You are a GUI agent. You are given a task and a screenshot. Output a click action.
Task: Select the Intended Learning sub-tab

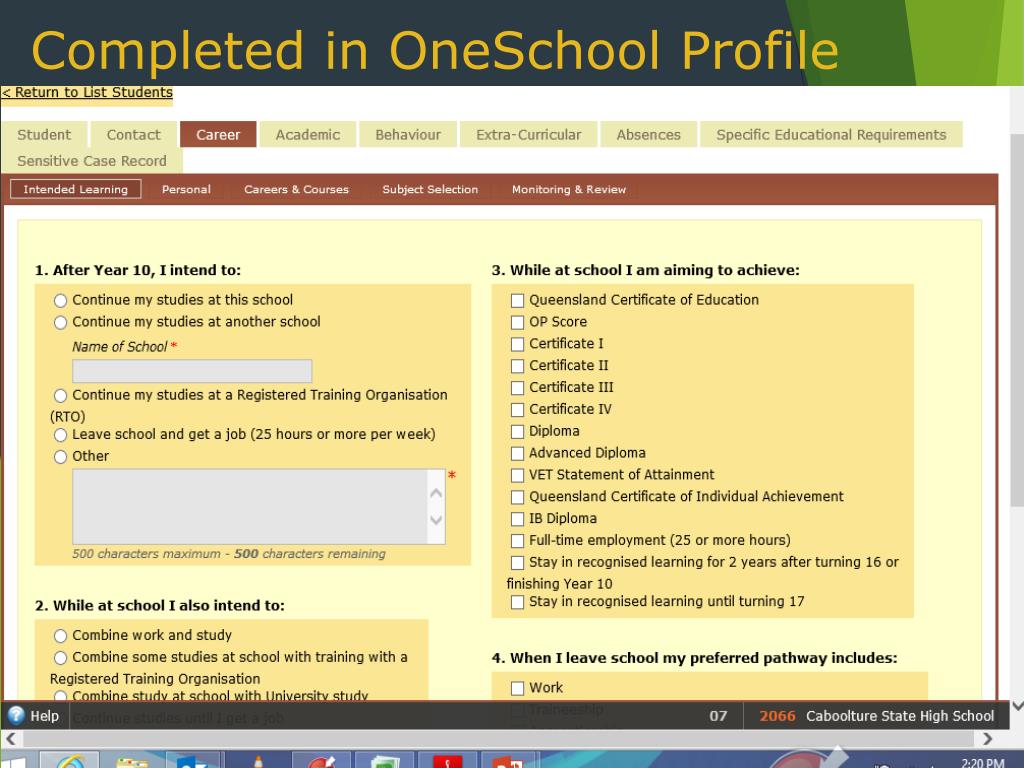click(76, 189)
